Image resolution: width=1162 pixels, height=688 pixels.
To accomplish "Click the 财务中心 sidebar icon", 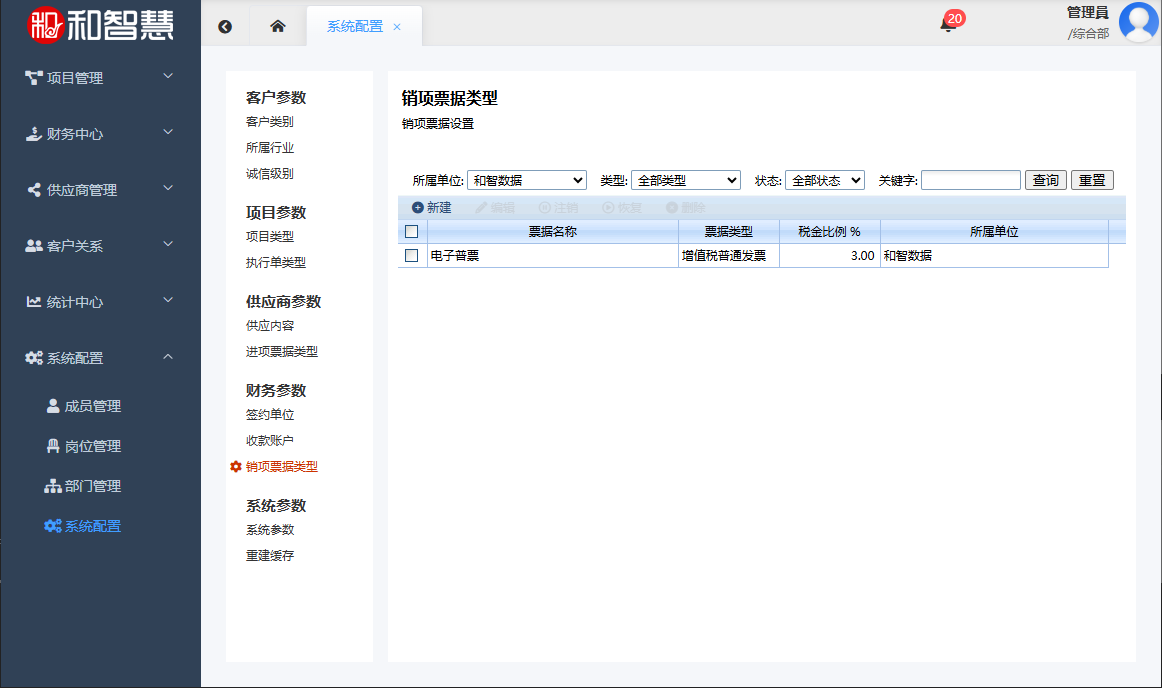I will point(33,133).
